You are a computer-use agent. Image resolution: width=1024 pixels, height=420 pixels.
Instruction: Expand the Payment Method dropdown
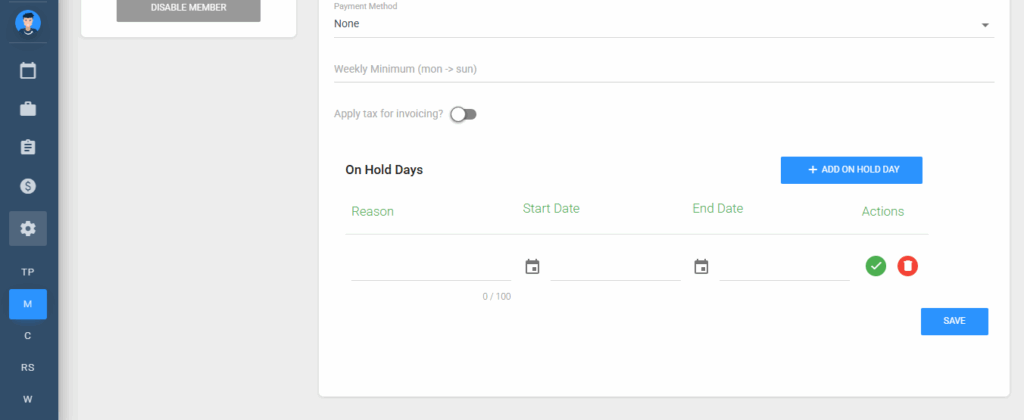click(x=664, y=24)
